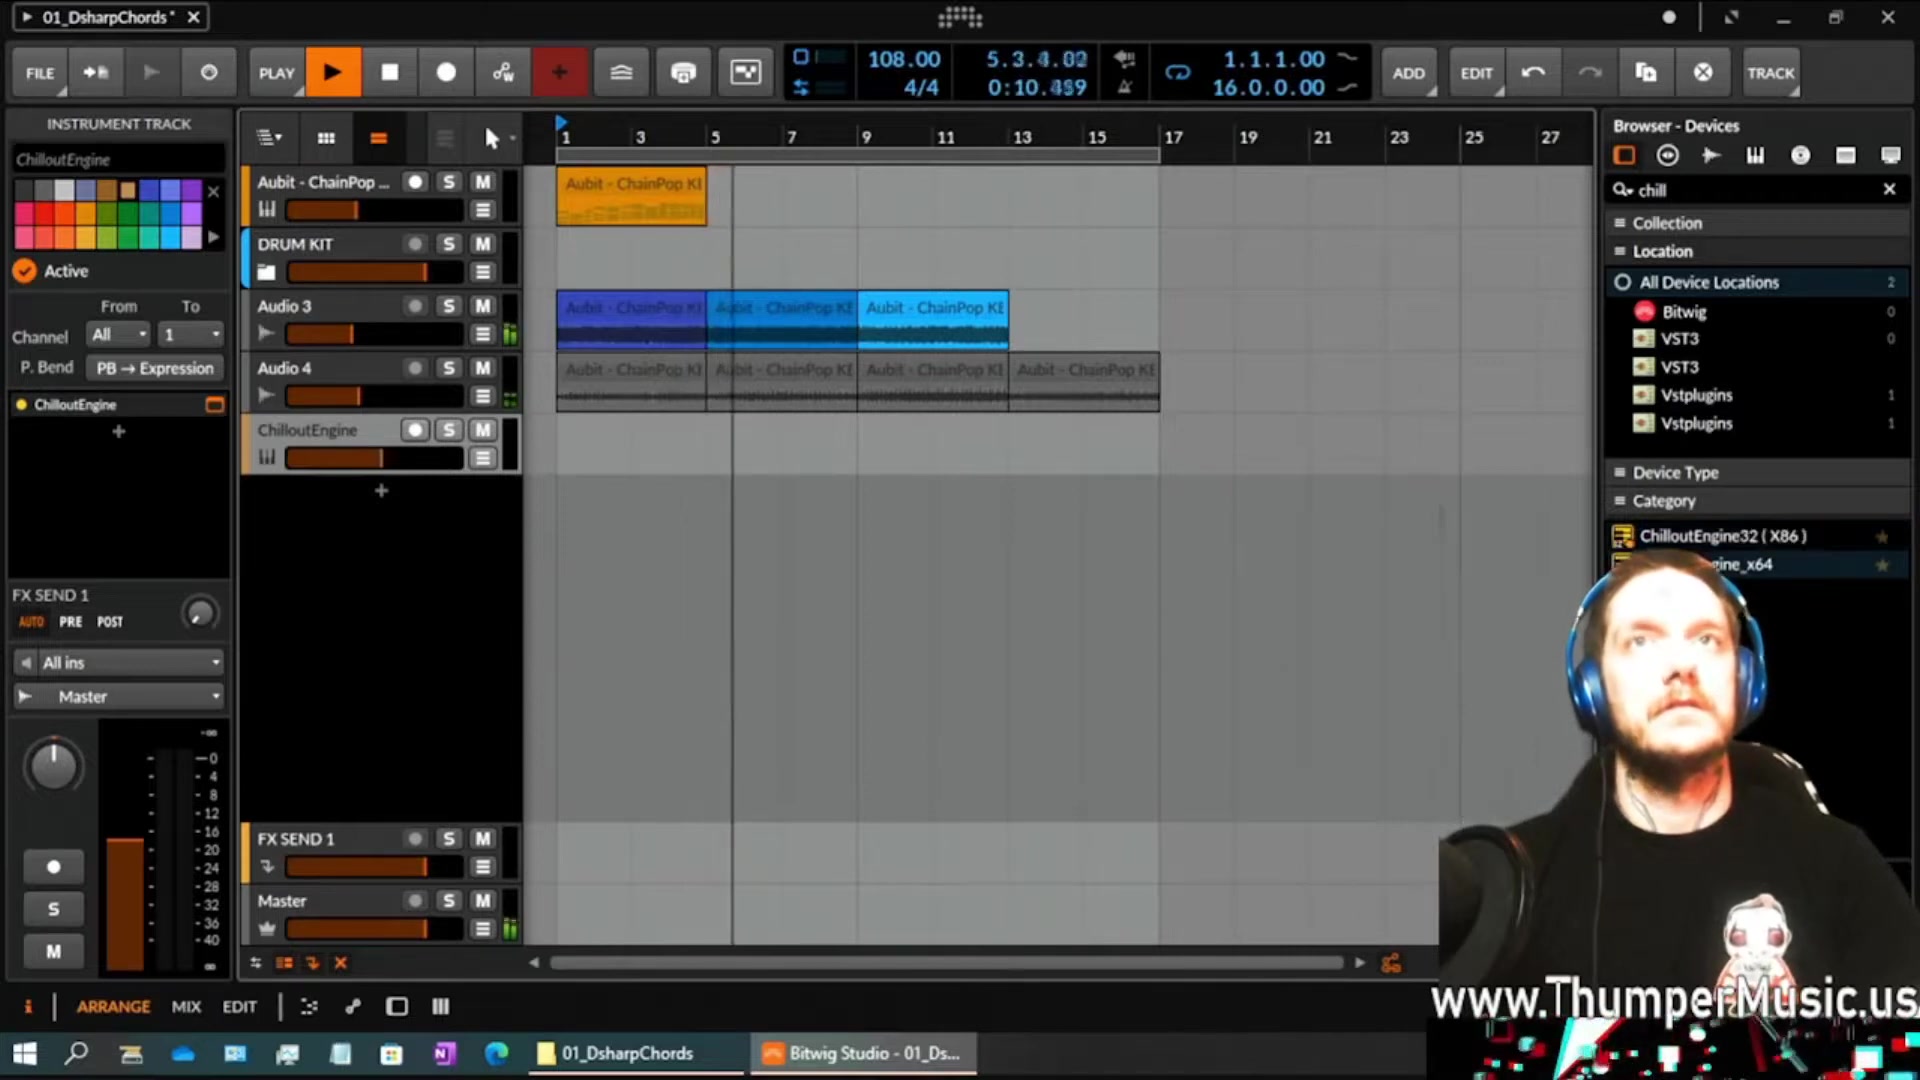
Task: Click the inspector channel Mute M button
Action: coord(54,952)
